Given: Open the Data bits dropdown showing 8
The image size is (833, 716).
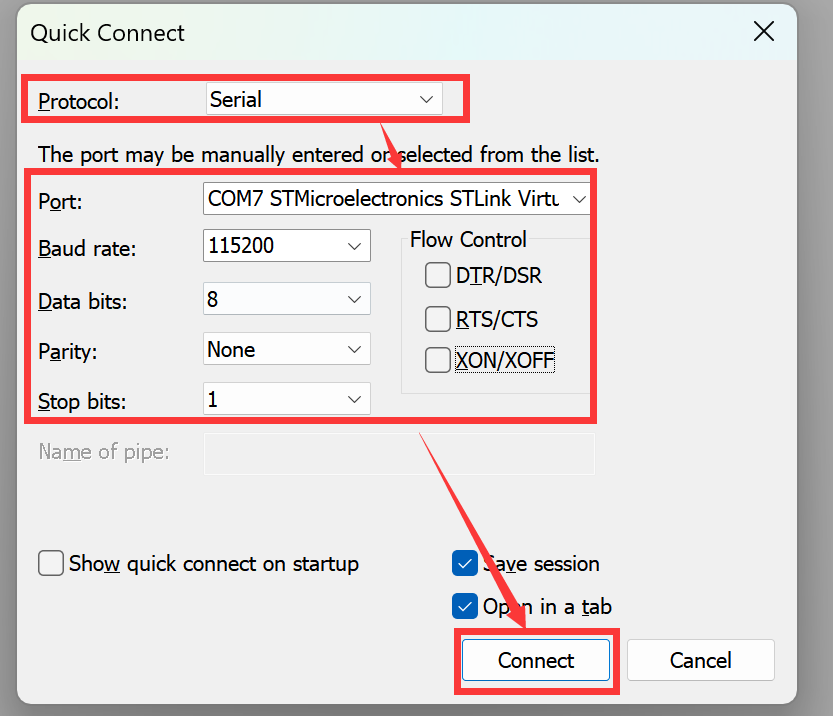Looking at the screenshot, I should point(286,299).
